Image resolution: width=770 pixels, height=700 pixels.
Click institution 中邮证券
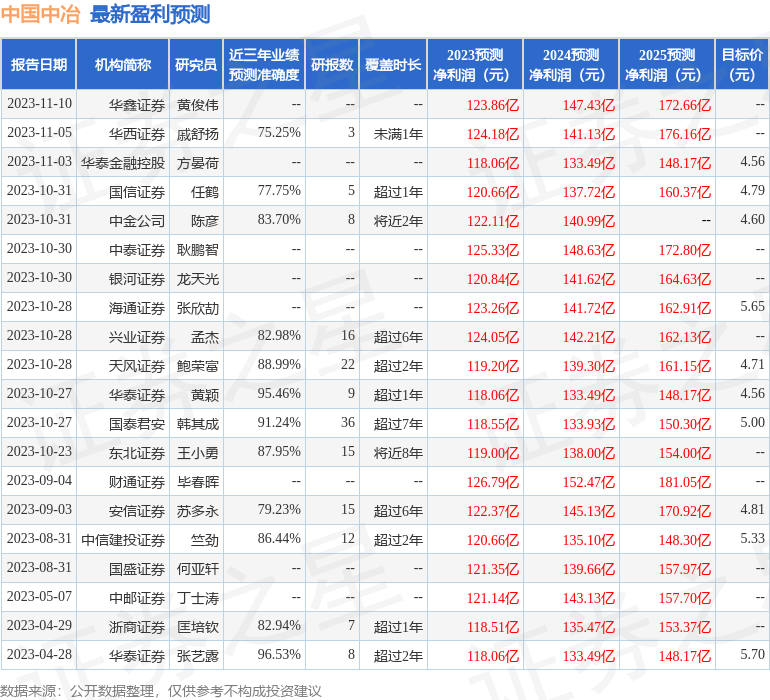point(137,598)
